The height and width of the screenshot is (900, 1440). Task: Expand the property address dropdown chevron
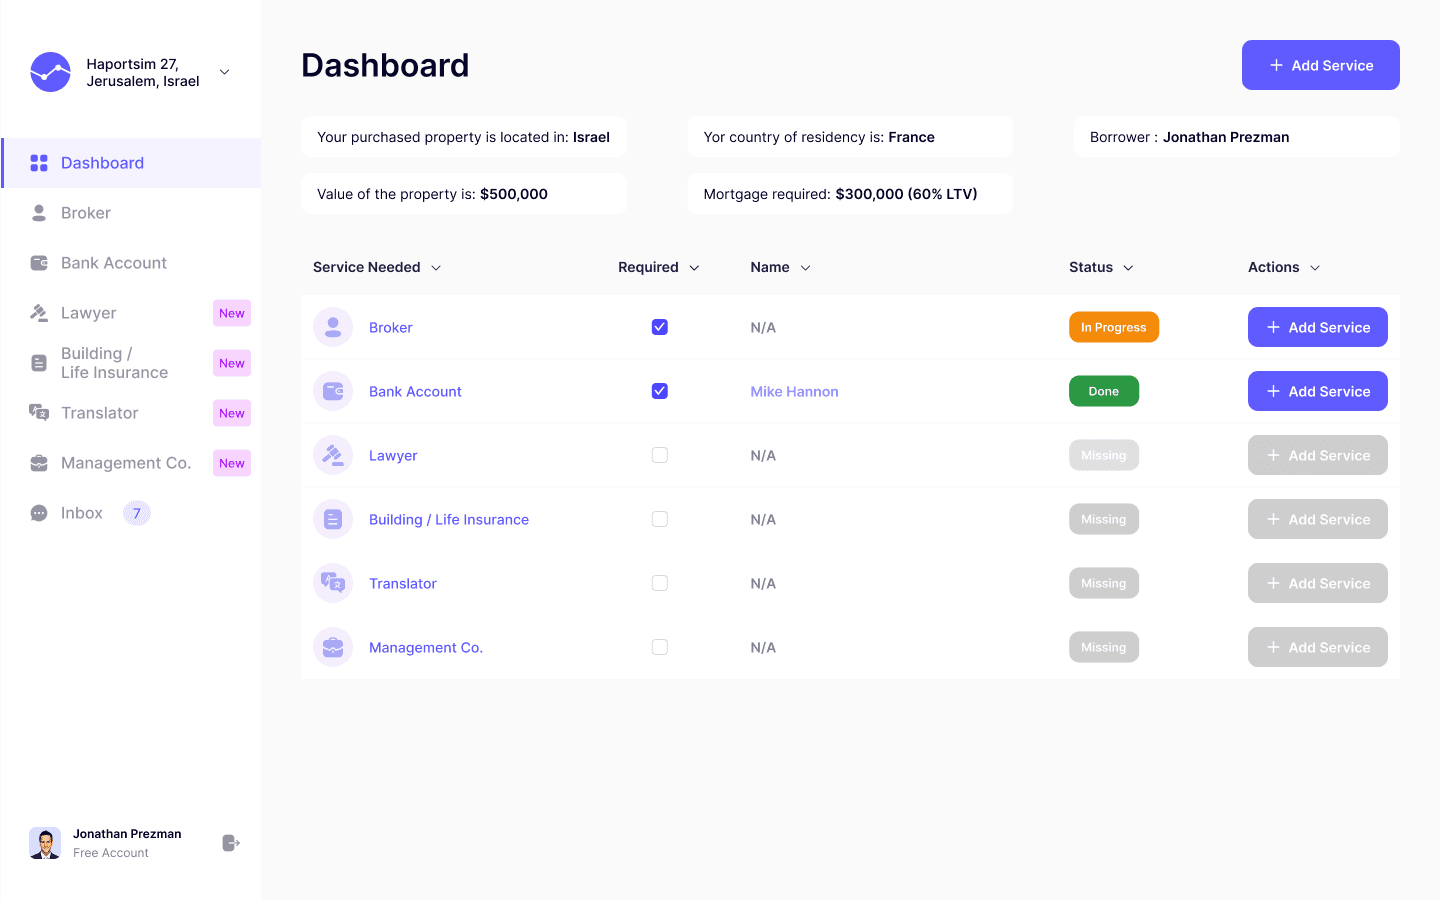(x=225, y=72)
